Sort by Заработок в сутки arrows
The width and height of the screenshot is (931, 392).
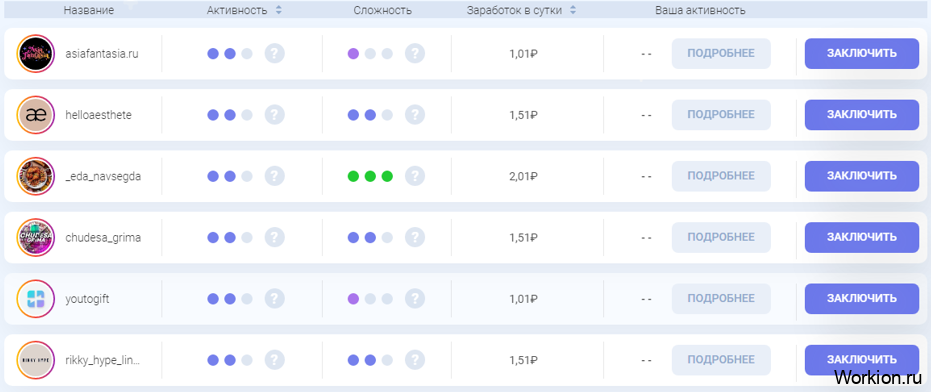point(573,10)
